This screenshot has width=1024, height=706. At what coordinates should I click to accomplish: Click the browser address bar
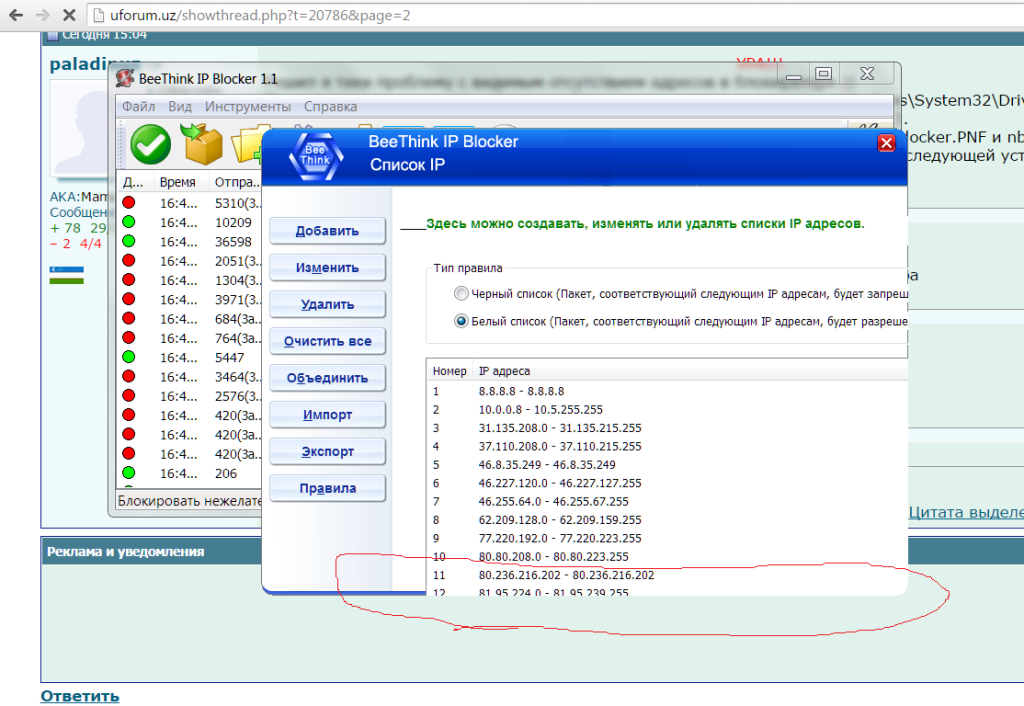click(500, 16)
